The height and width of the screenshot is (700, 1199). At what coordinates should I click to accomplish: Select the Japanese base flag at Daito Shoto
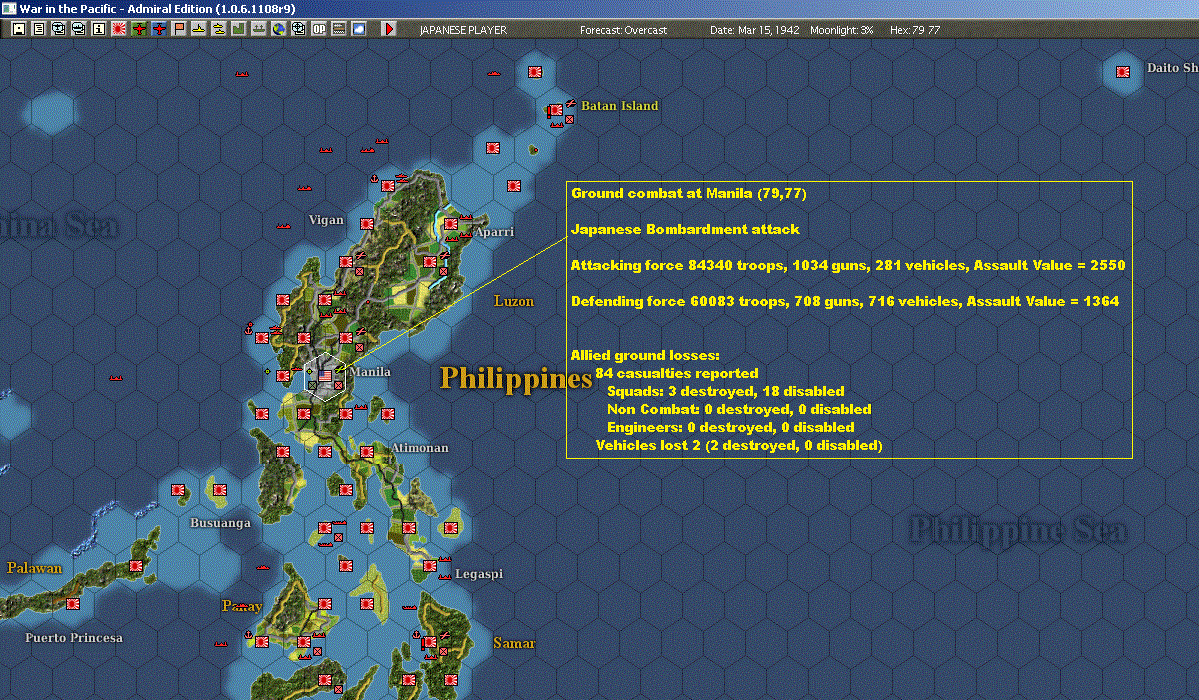1123,72
